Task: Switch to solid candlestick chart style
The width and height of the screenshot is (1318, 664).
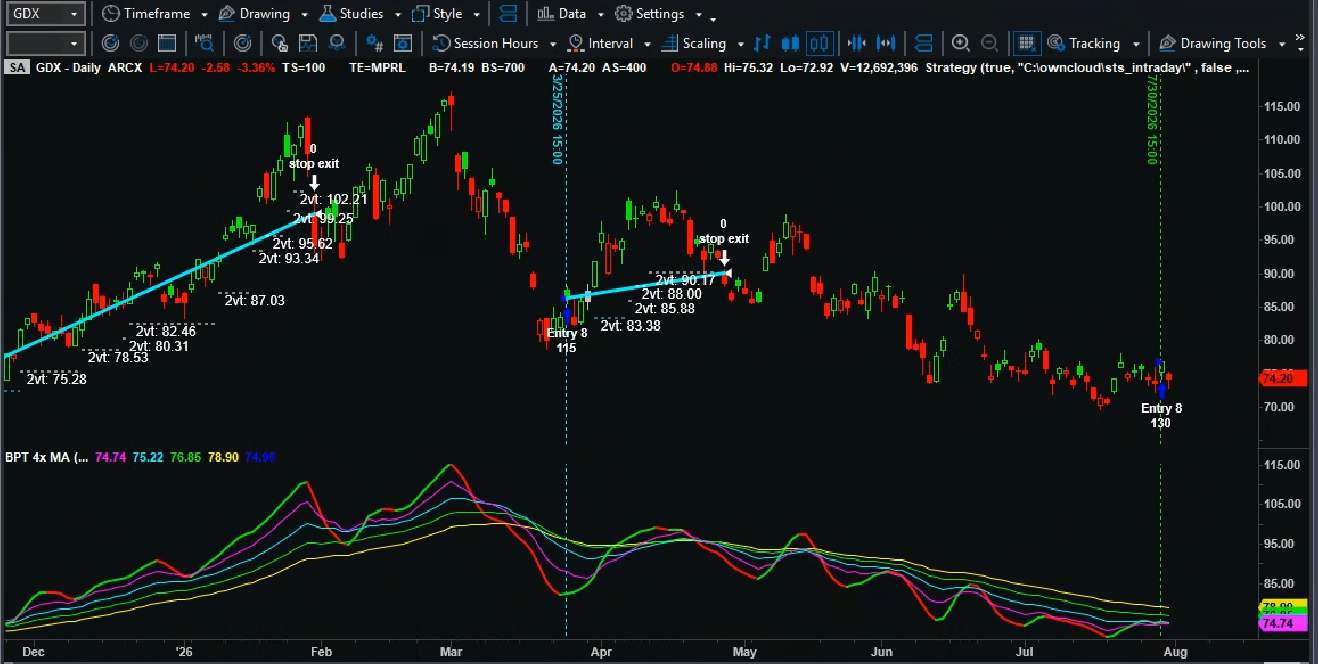Action: point(791,43)
